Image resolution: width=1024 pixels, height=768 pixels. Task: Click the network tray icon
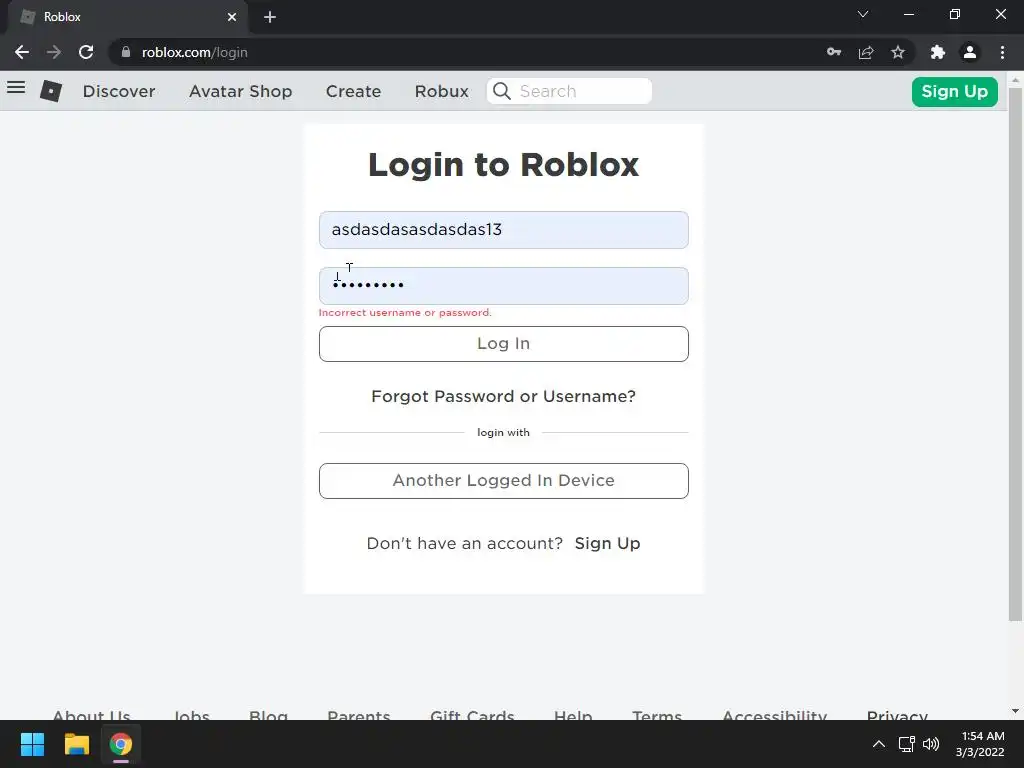click(906, 744)
